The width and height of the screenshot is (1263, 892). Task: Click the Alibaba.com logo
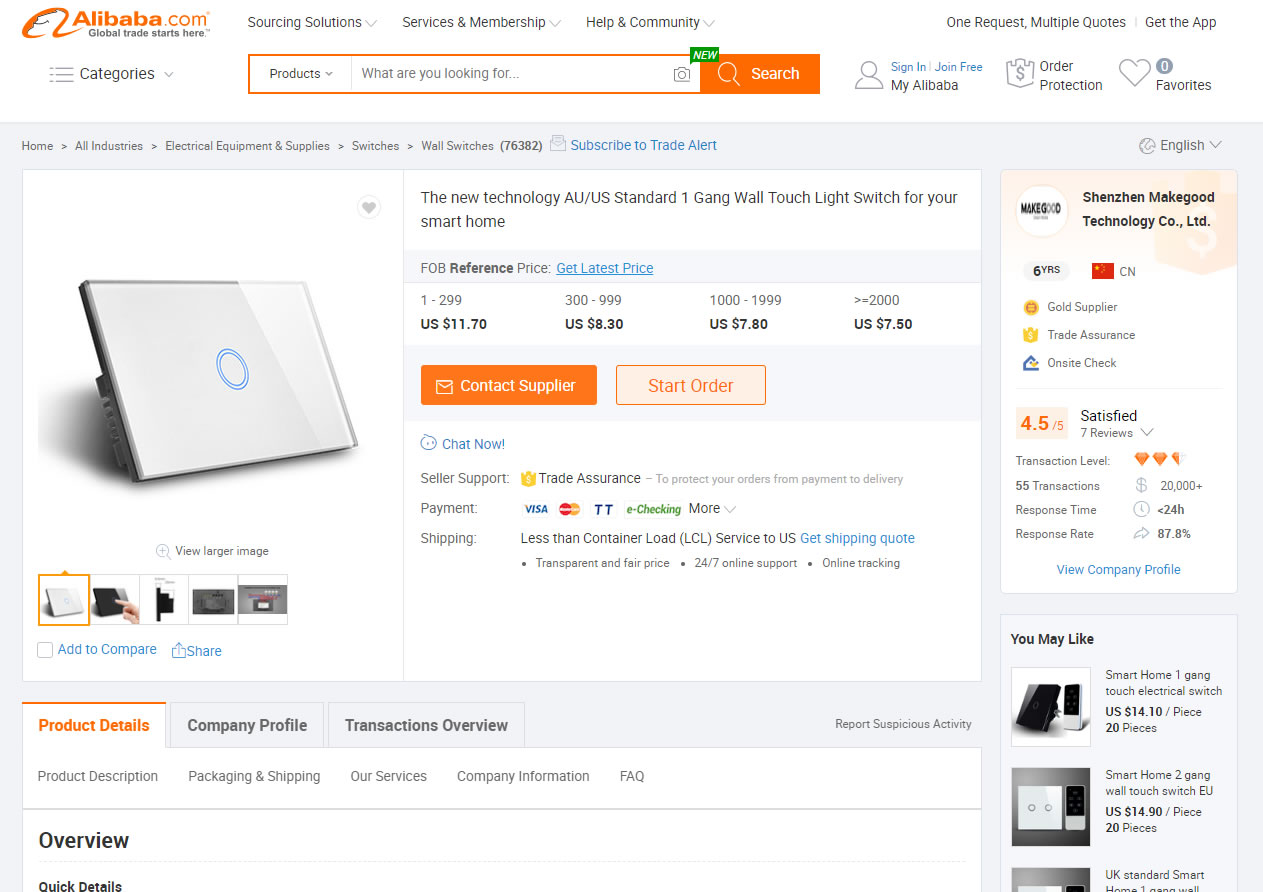point(116,24)
